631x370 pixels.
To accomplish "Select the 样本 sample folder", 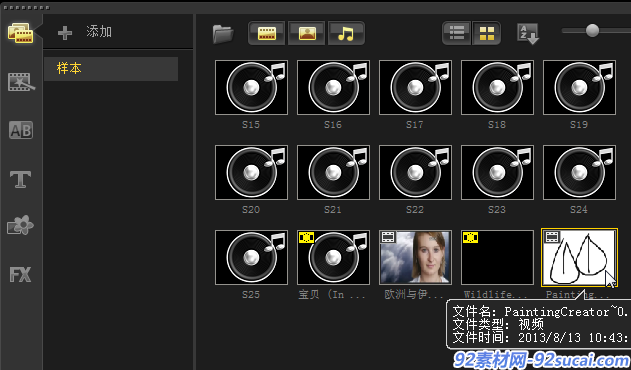I will (x=111, y=69).
